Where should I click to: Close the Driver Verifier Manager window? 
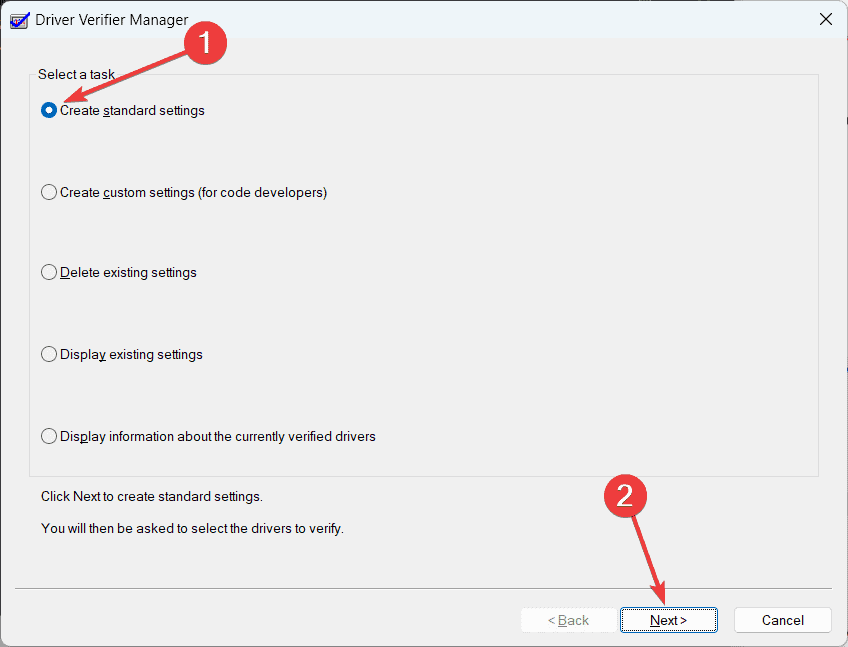click(x=826, y=19)
